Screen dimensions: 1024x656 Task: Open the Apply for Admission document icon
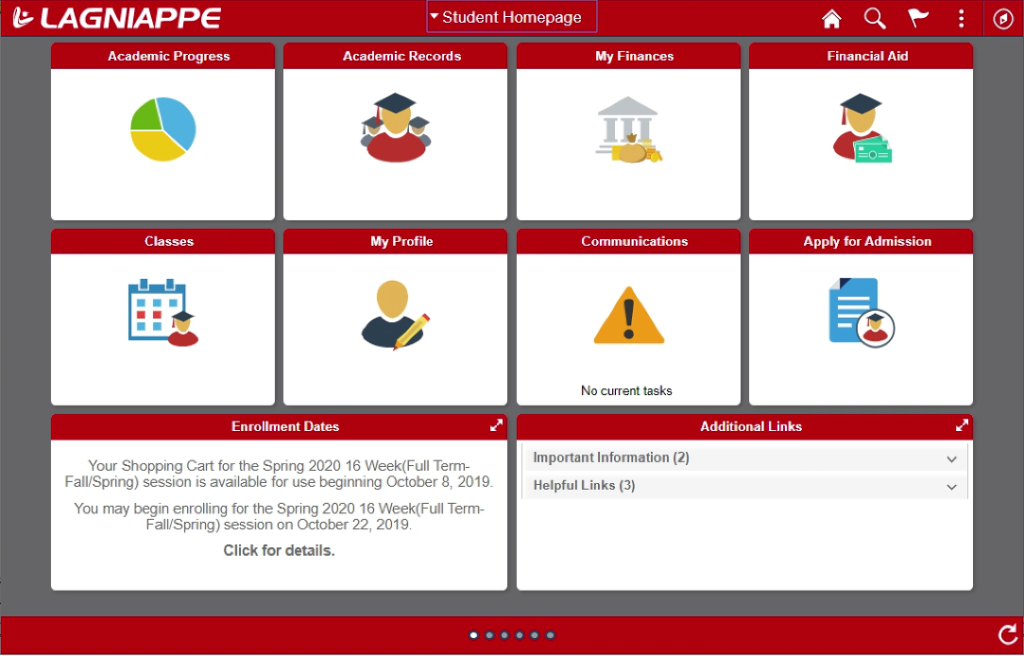pyautogui.click(x=861, y=312)
